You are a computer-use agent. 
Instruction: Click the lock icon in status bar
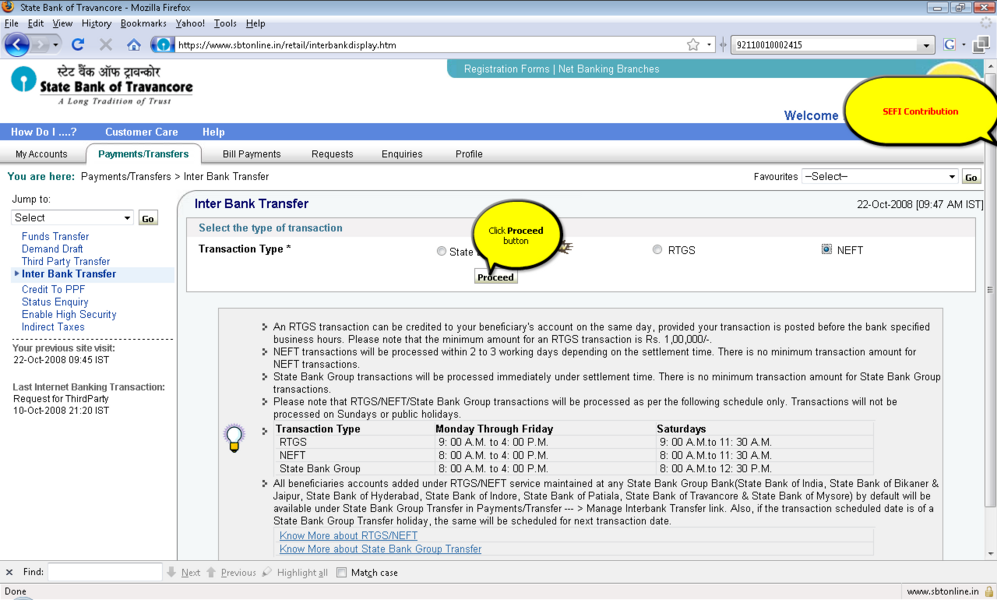pyautogui.click(x=988, y=591)
